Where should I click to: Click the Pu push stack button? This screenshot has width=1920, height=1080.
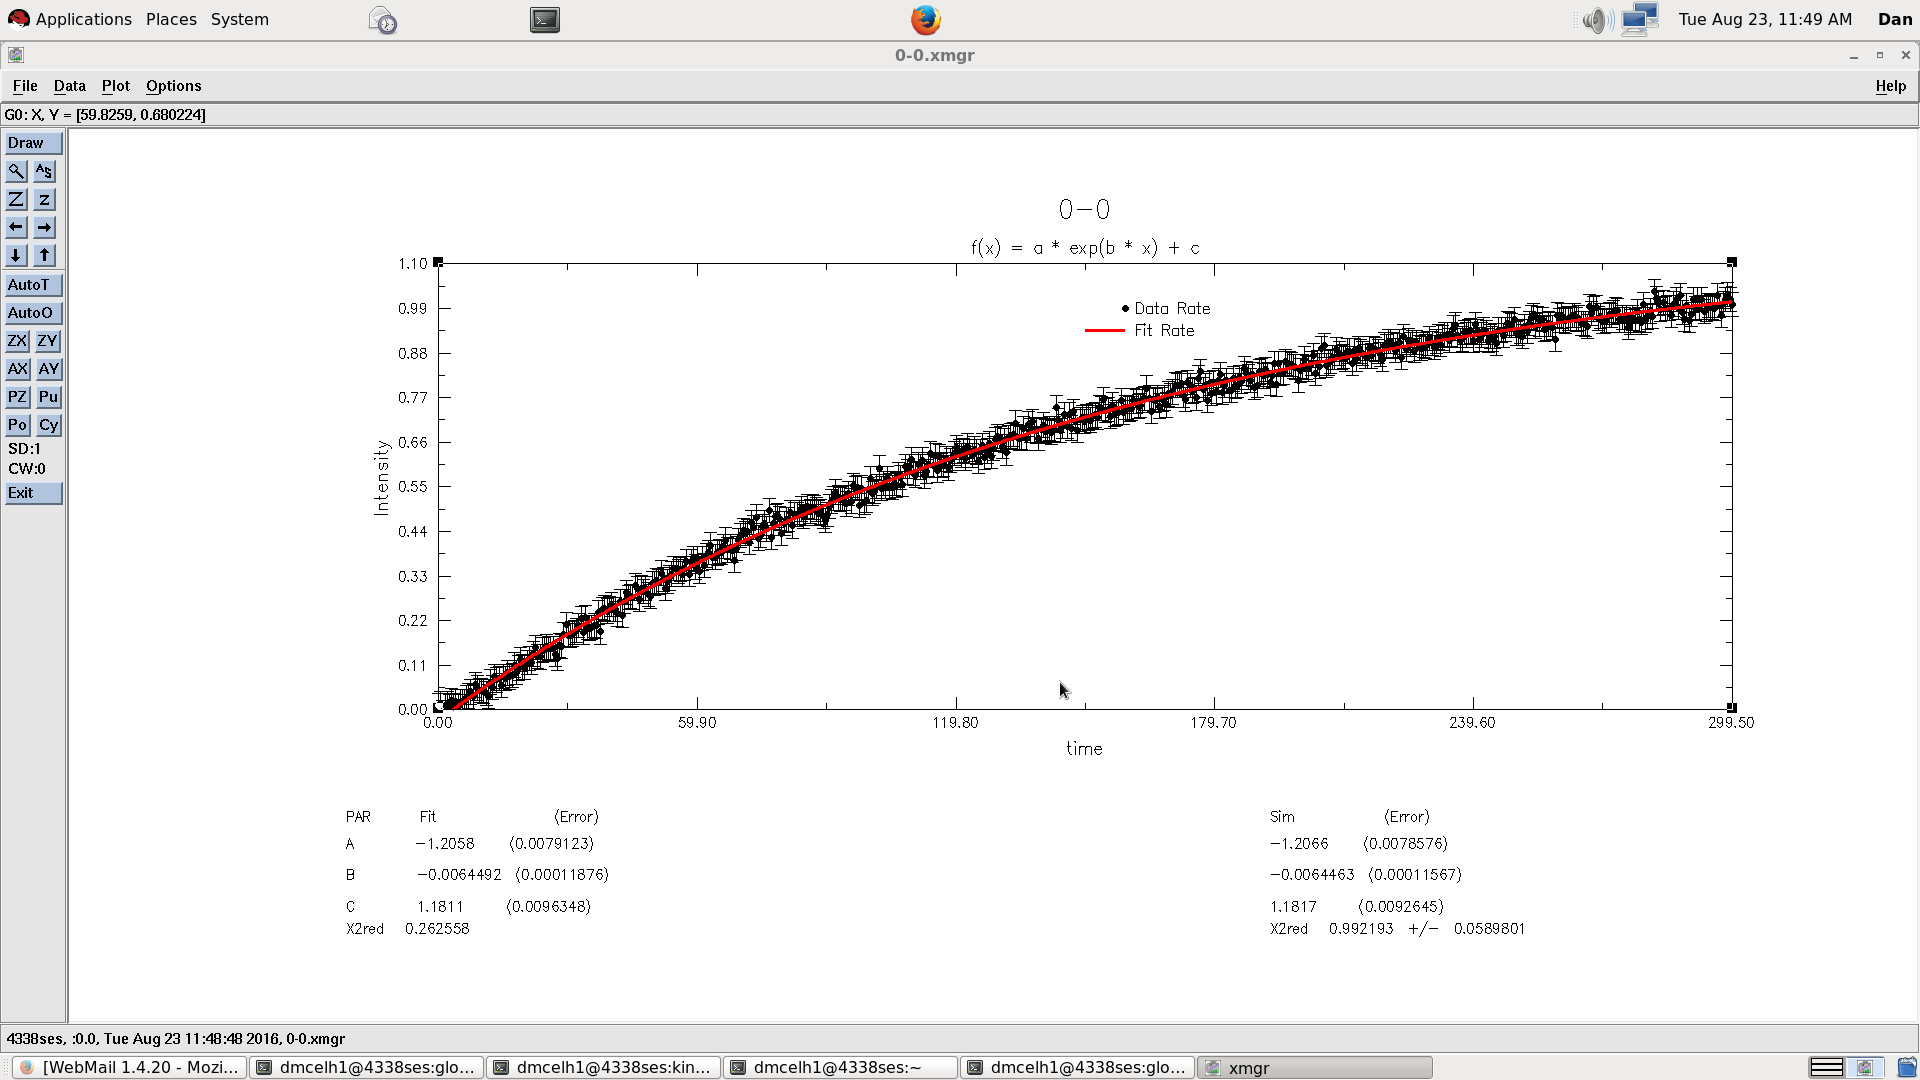point(48,397)
